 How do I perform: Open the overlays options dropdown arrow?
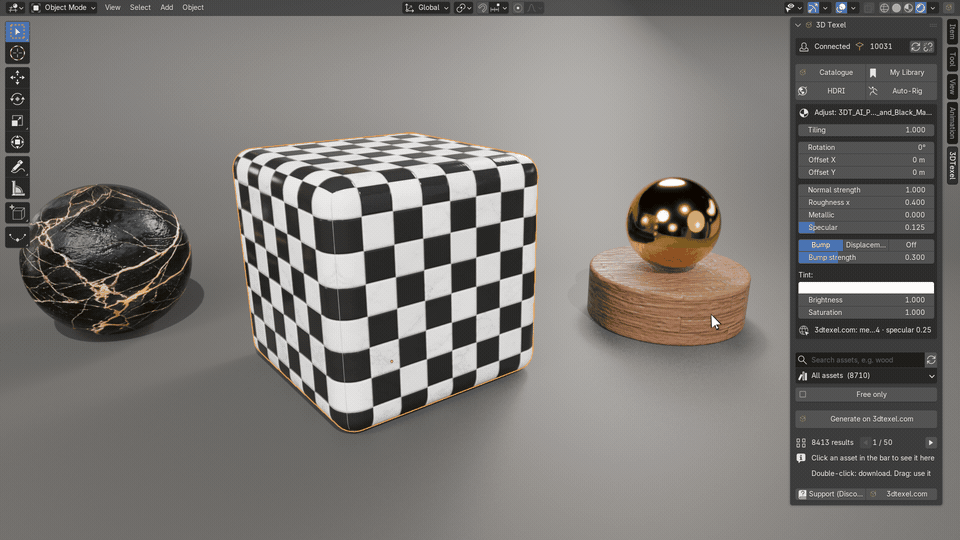tap(853, 8)
